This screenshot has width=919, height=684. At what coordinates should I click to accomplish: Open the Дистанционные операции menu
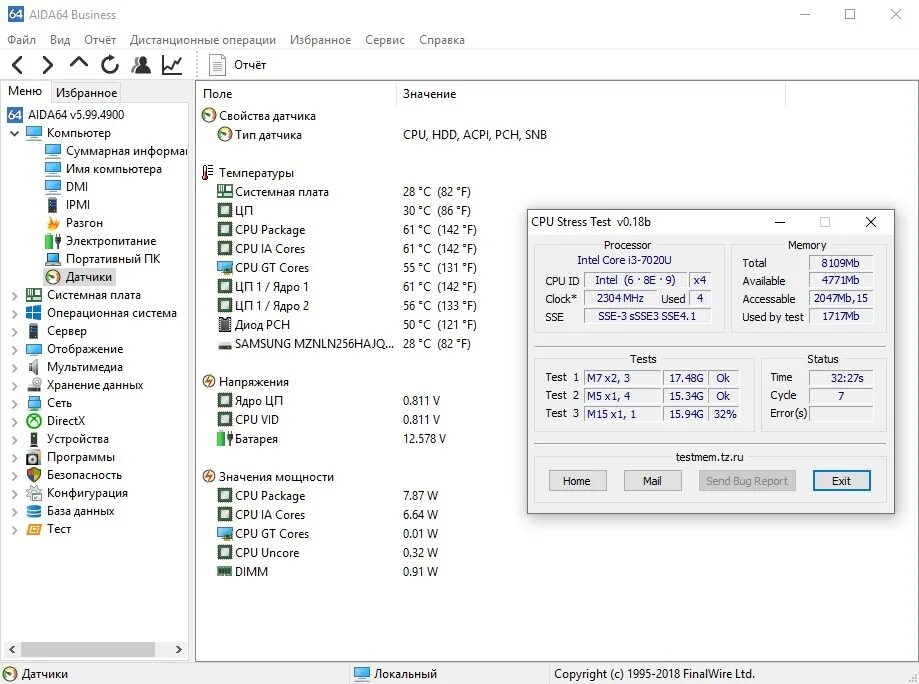pyautogui.click(x=203, y=40)
